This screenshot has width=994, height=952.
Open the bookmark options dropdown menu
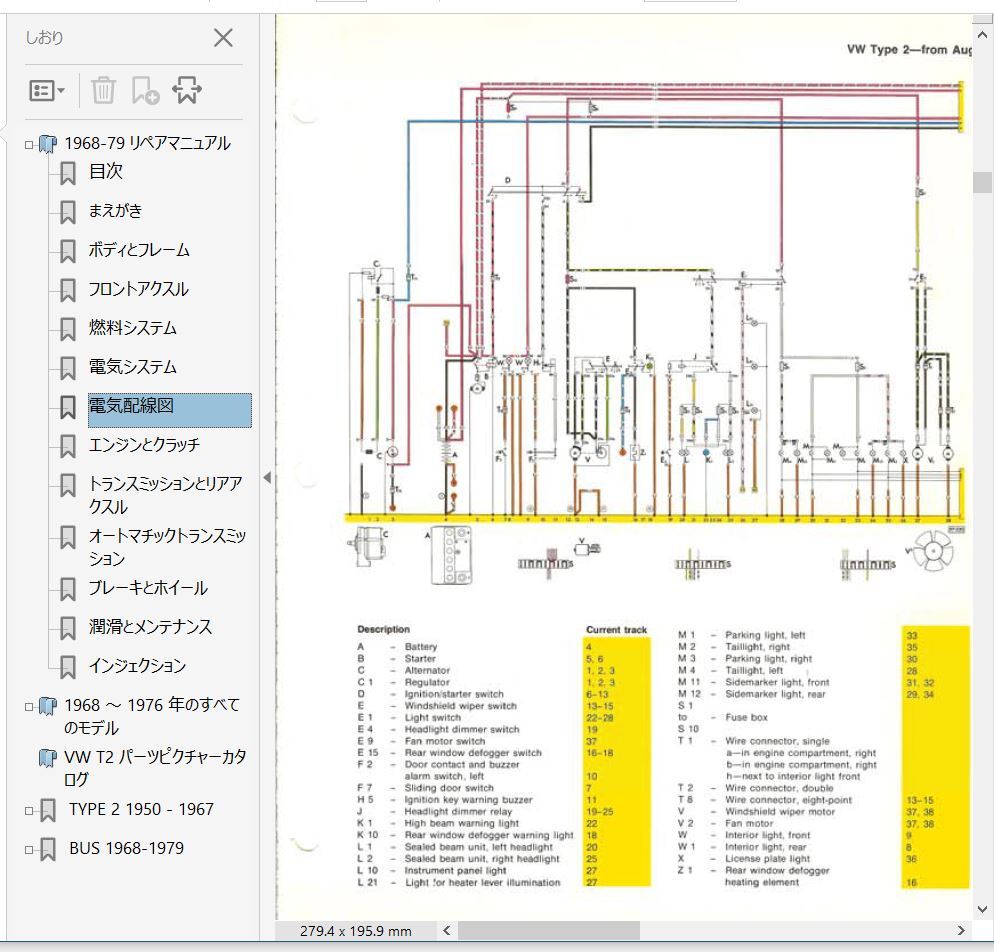pos(47,91)
